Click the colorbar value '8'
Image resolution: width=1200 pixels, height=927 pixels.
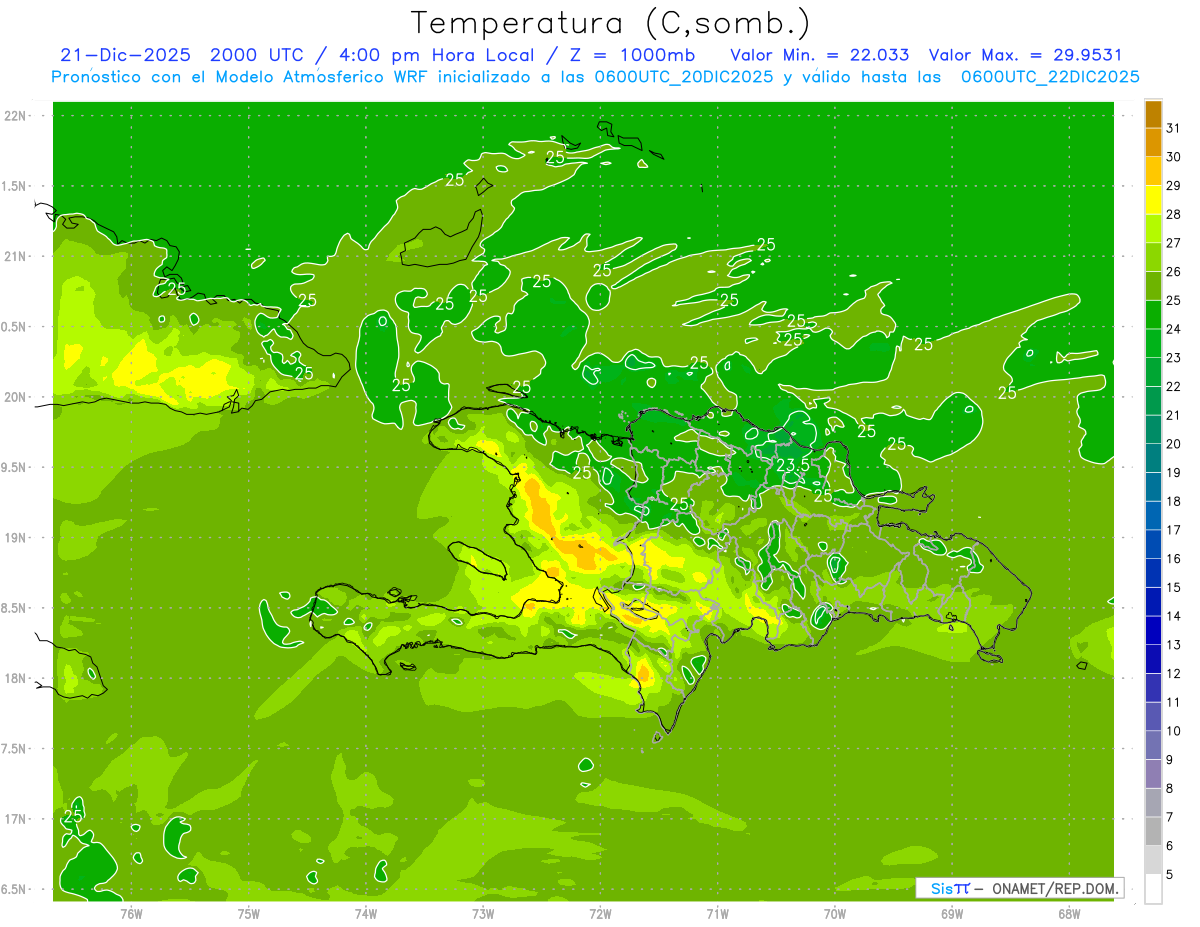[x=1170, y=789]
